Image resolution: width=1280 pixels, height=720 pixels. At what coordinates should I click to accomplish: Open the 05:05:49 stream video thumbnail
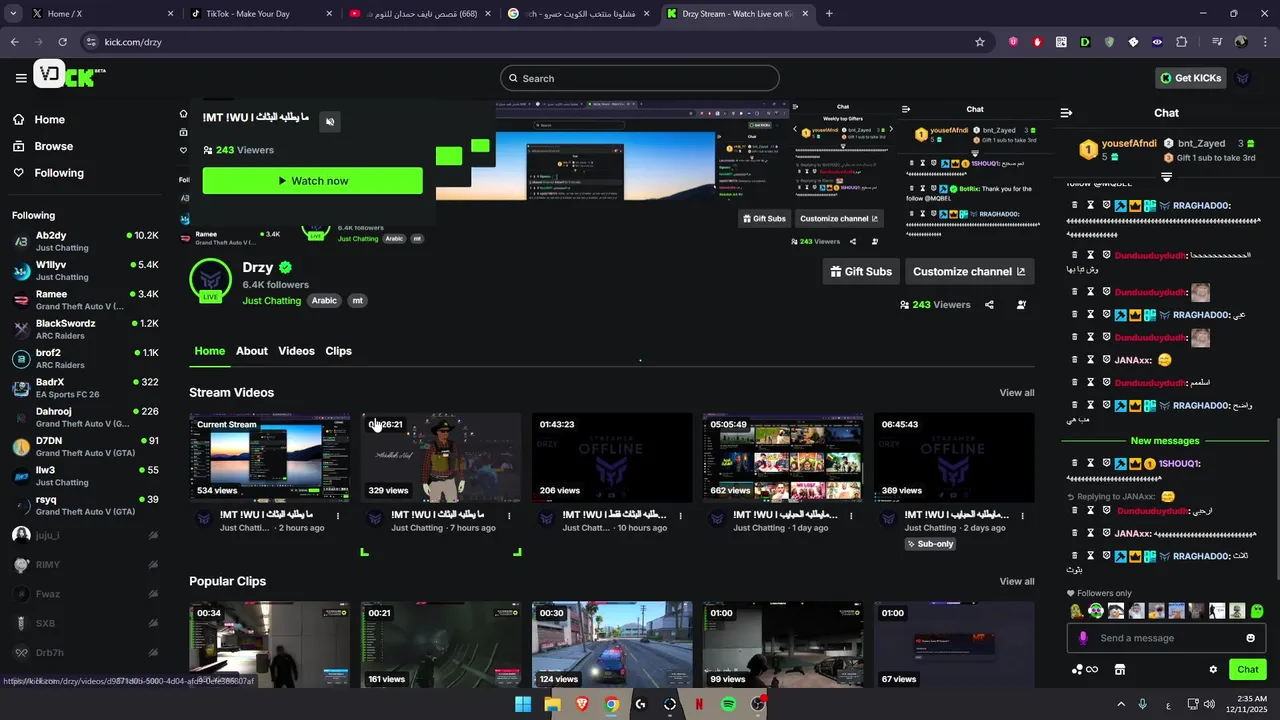point(783,457)
